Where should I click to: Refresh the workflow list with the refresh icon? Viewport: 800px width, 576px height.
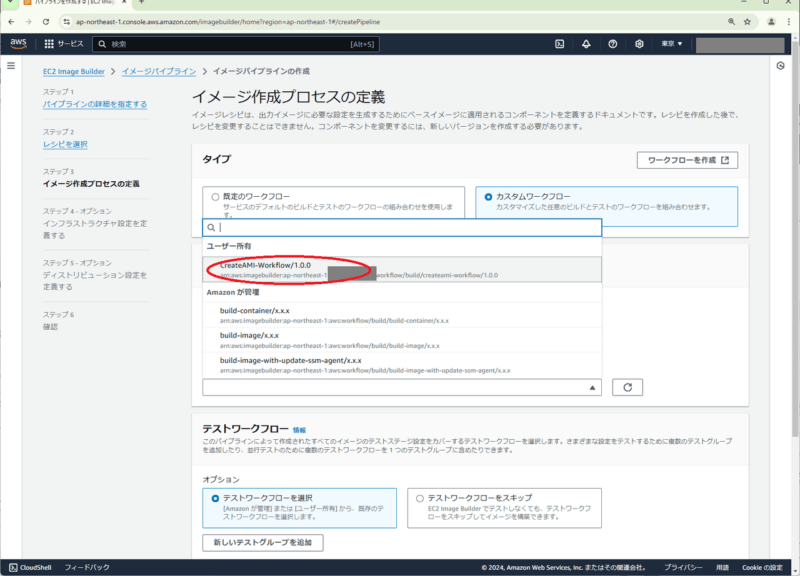coord(628,387)
